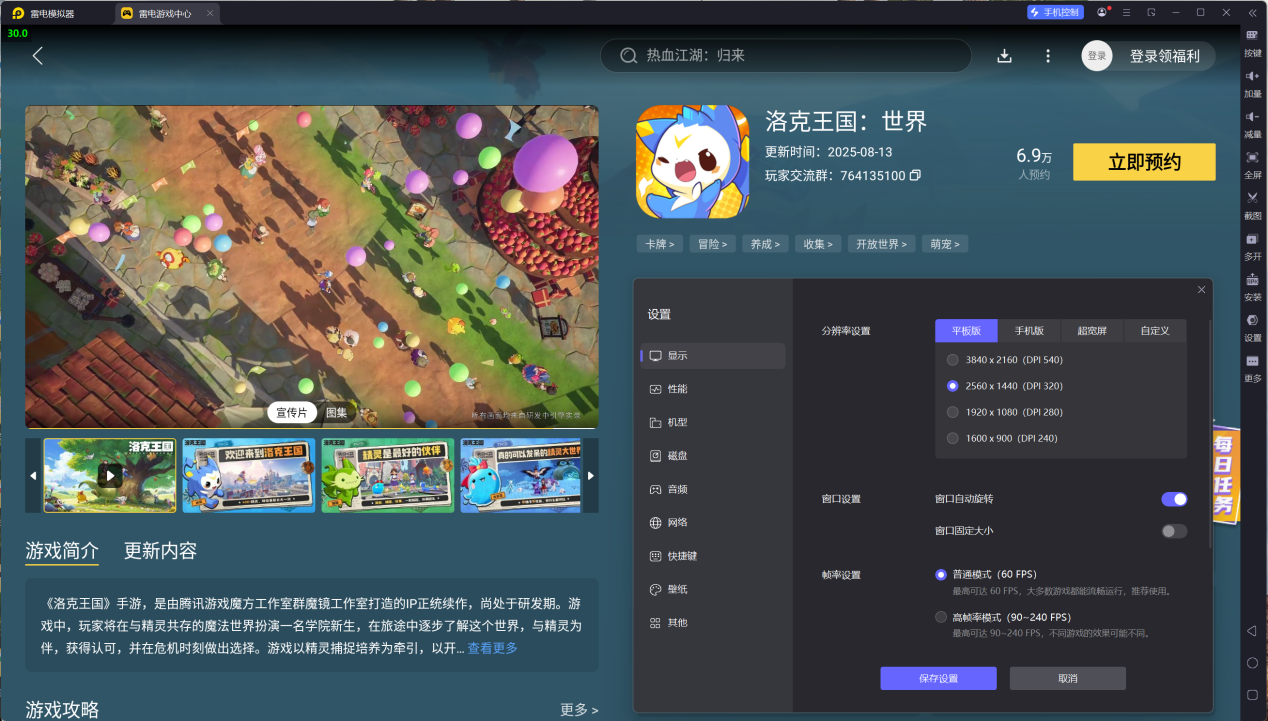Open the 养成 tag

pos(766,244)
